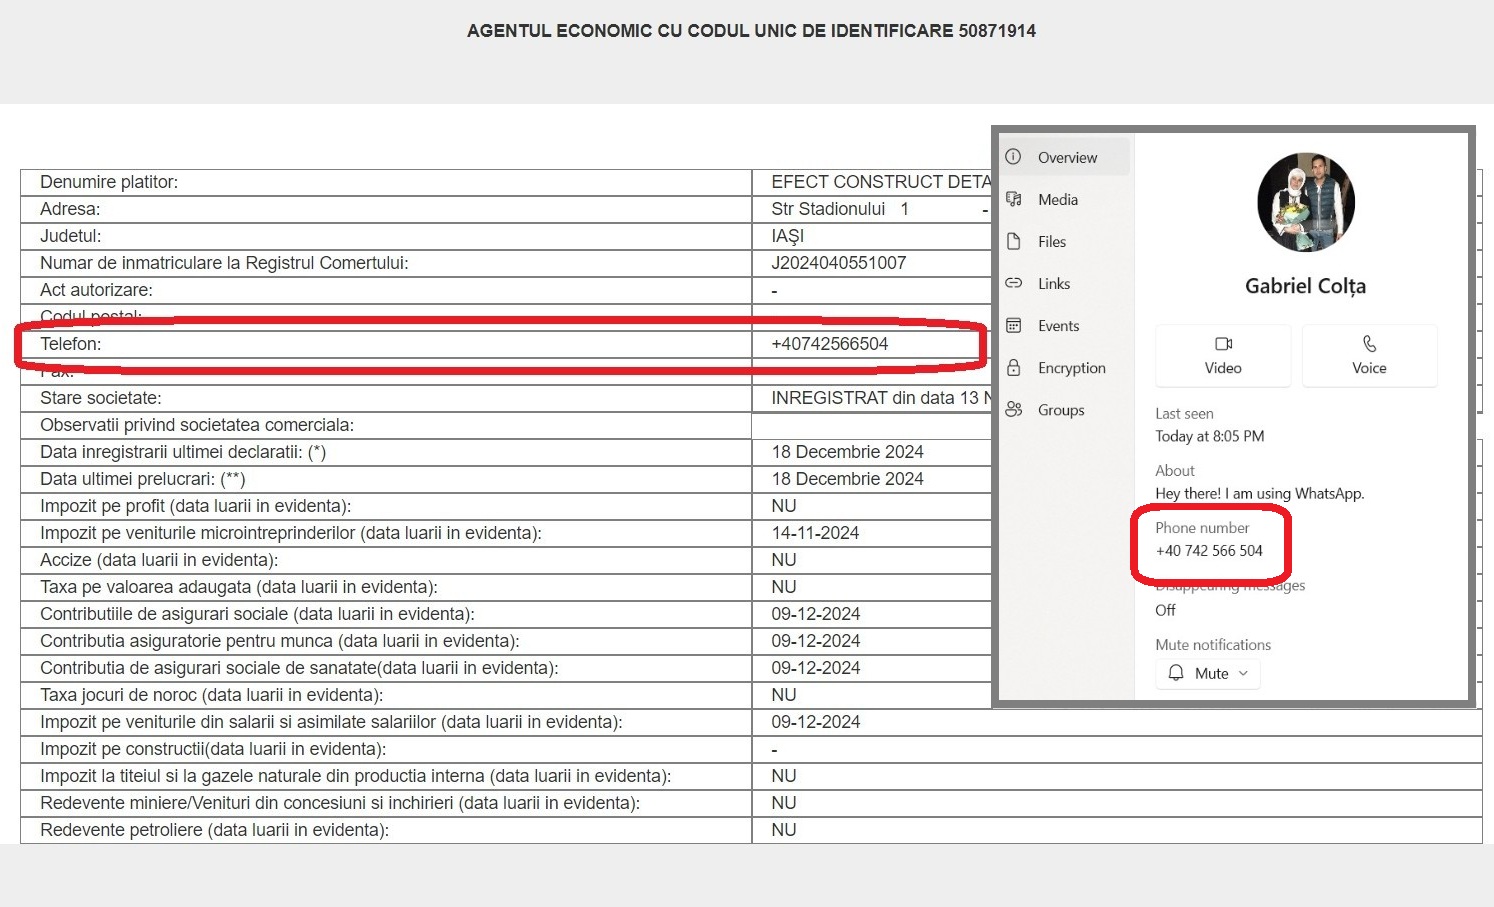Click the 'Adresa:' label
Image resolution: width=1494 pixels, height=907 pixels.
[70, 209]
